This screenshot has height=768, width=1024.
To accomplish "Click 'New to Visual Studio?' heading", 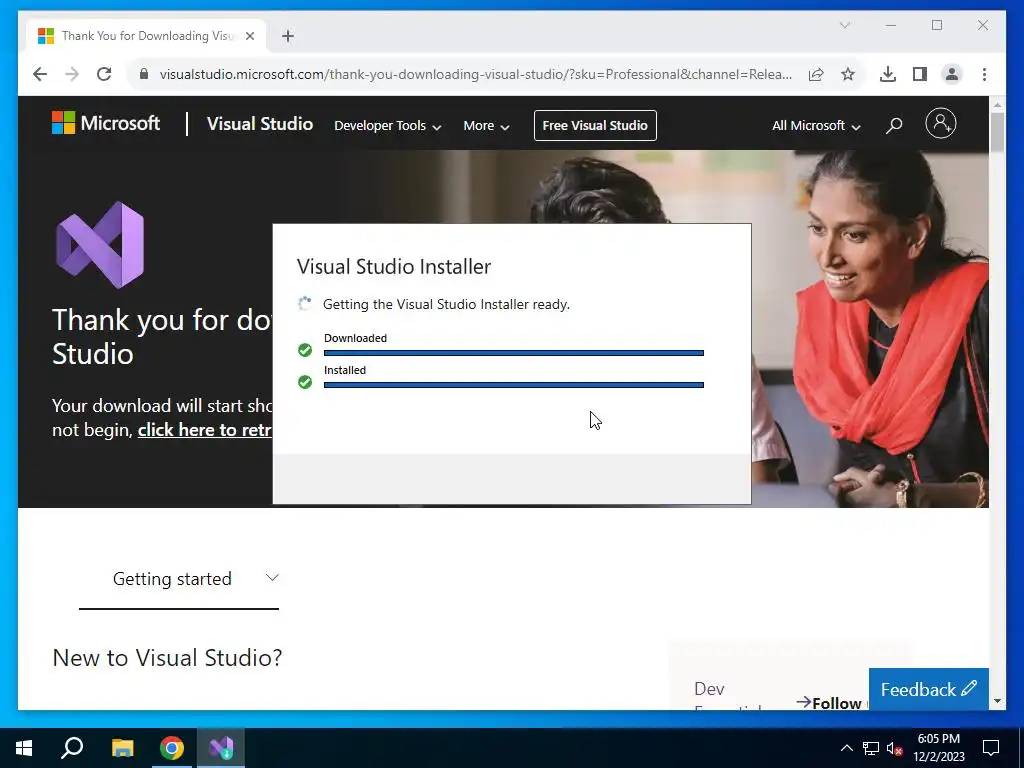I will coord(167,657).
